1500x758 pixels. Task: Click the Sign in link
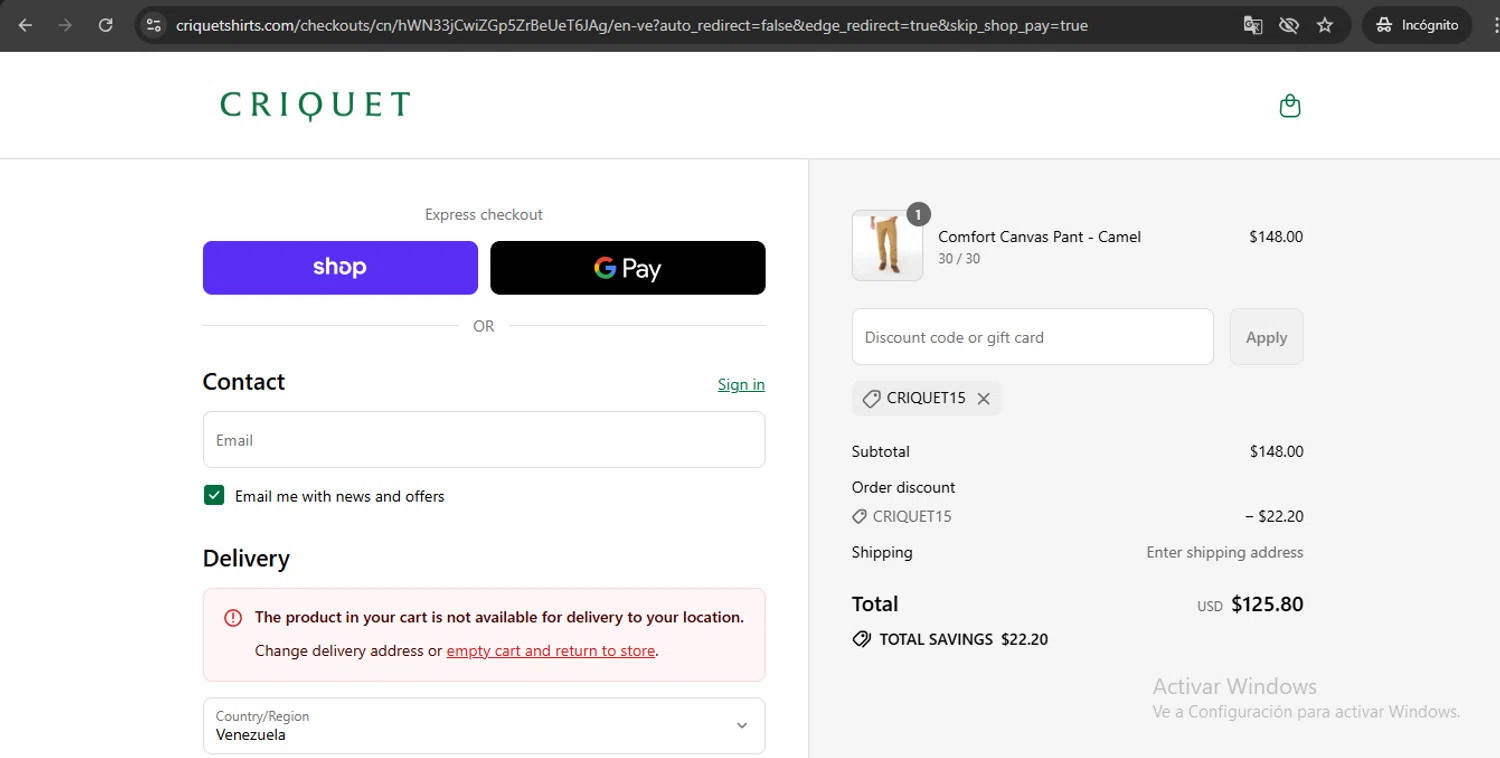(741, 384)
